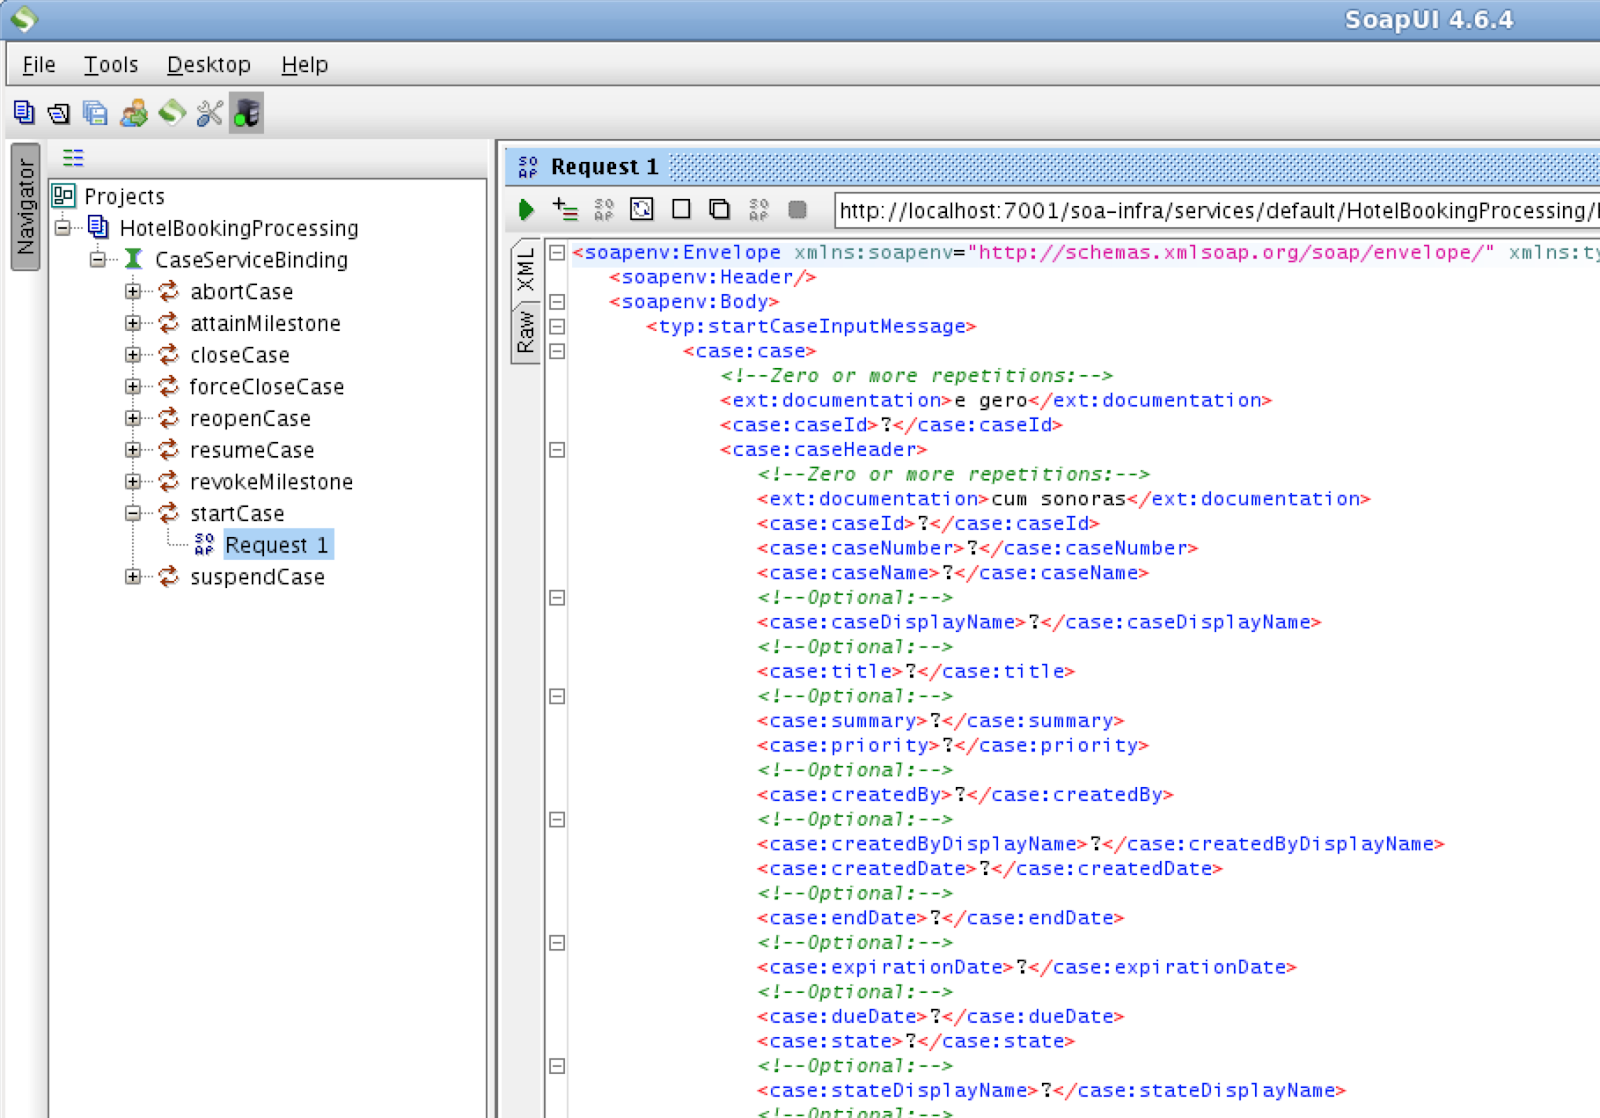This screenshot has width=1600, height=1118.
Task: Select Request 1 in the navigator tree
Action: (x=276, y=545)
